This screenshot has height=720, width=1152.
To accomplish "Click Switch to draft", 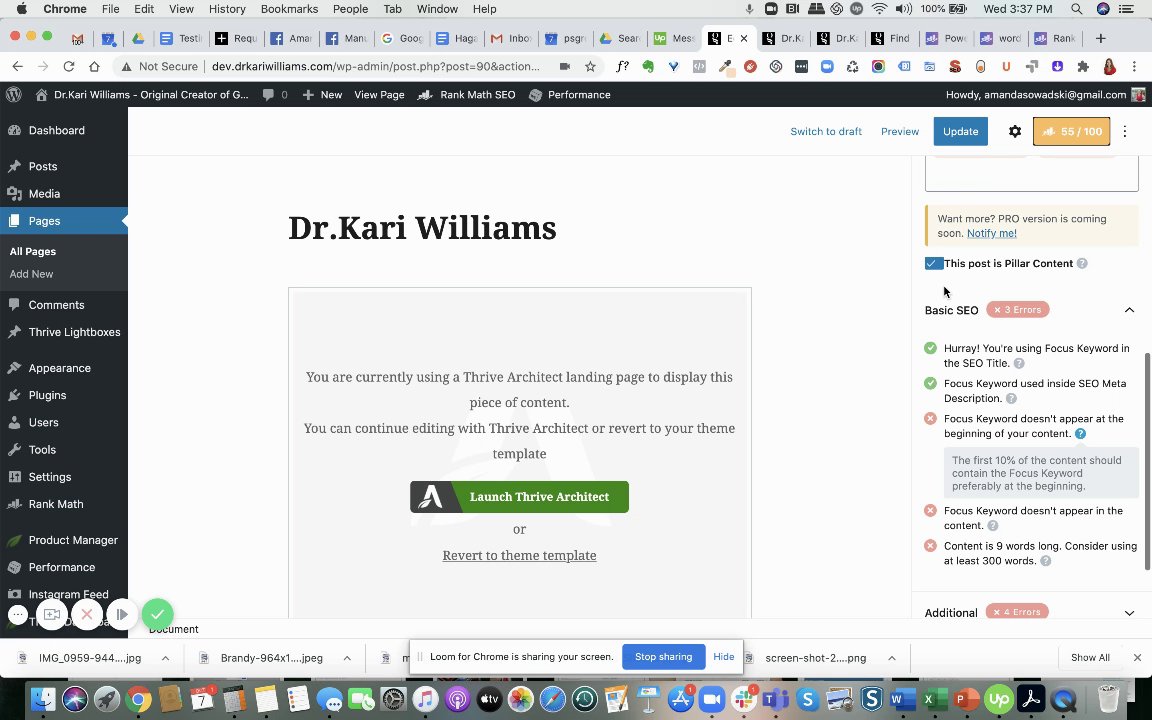I will [826, 132].
